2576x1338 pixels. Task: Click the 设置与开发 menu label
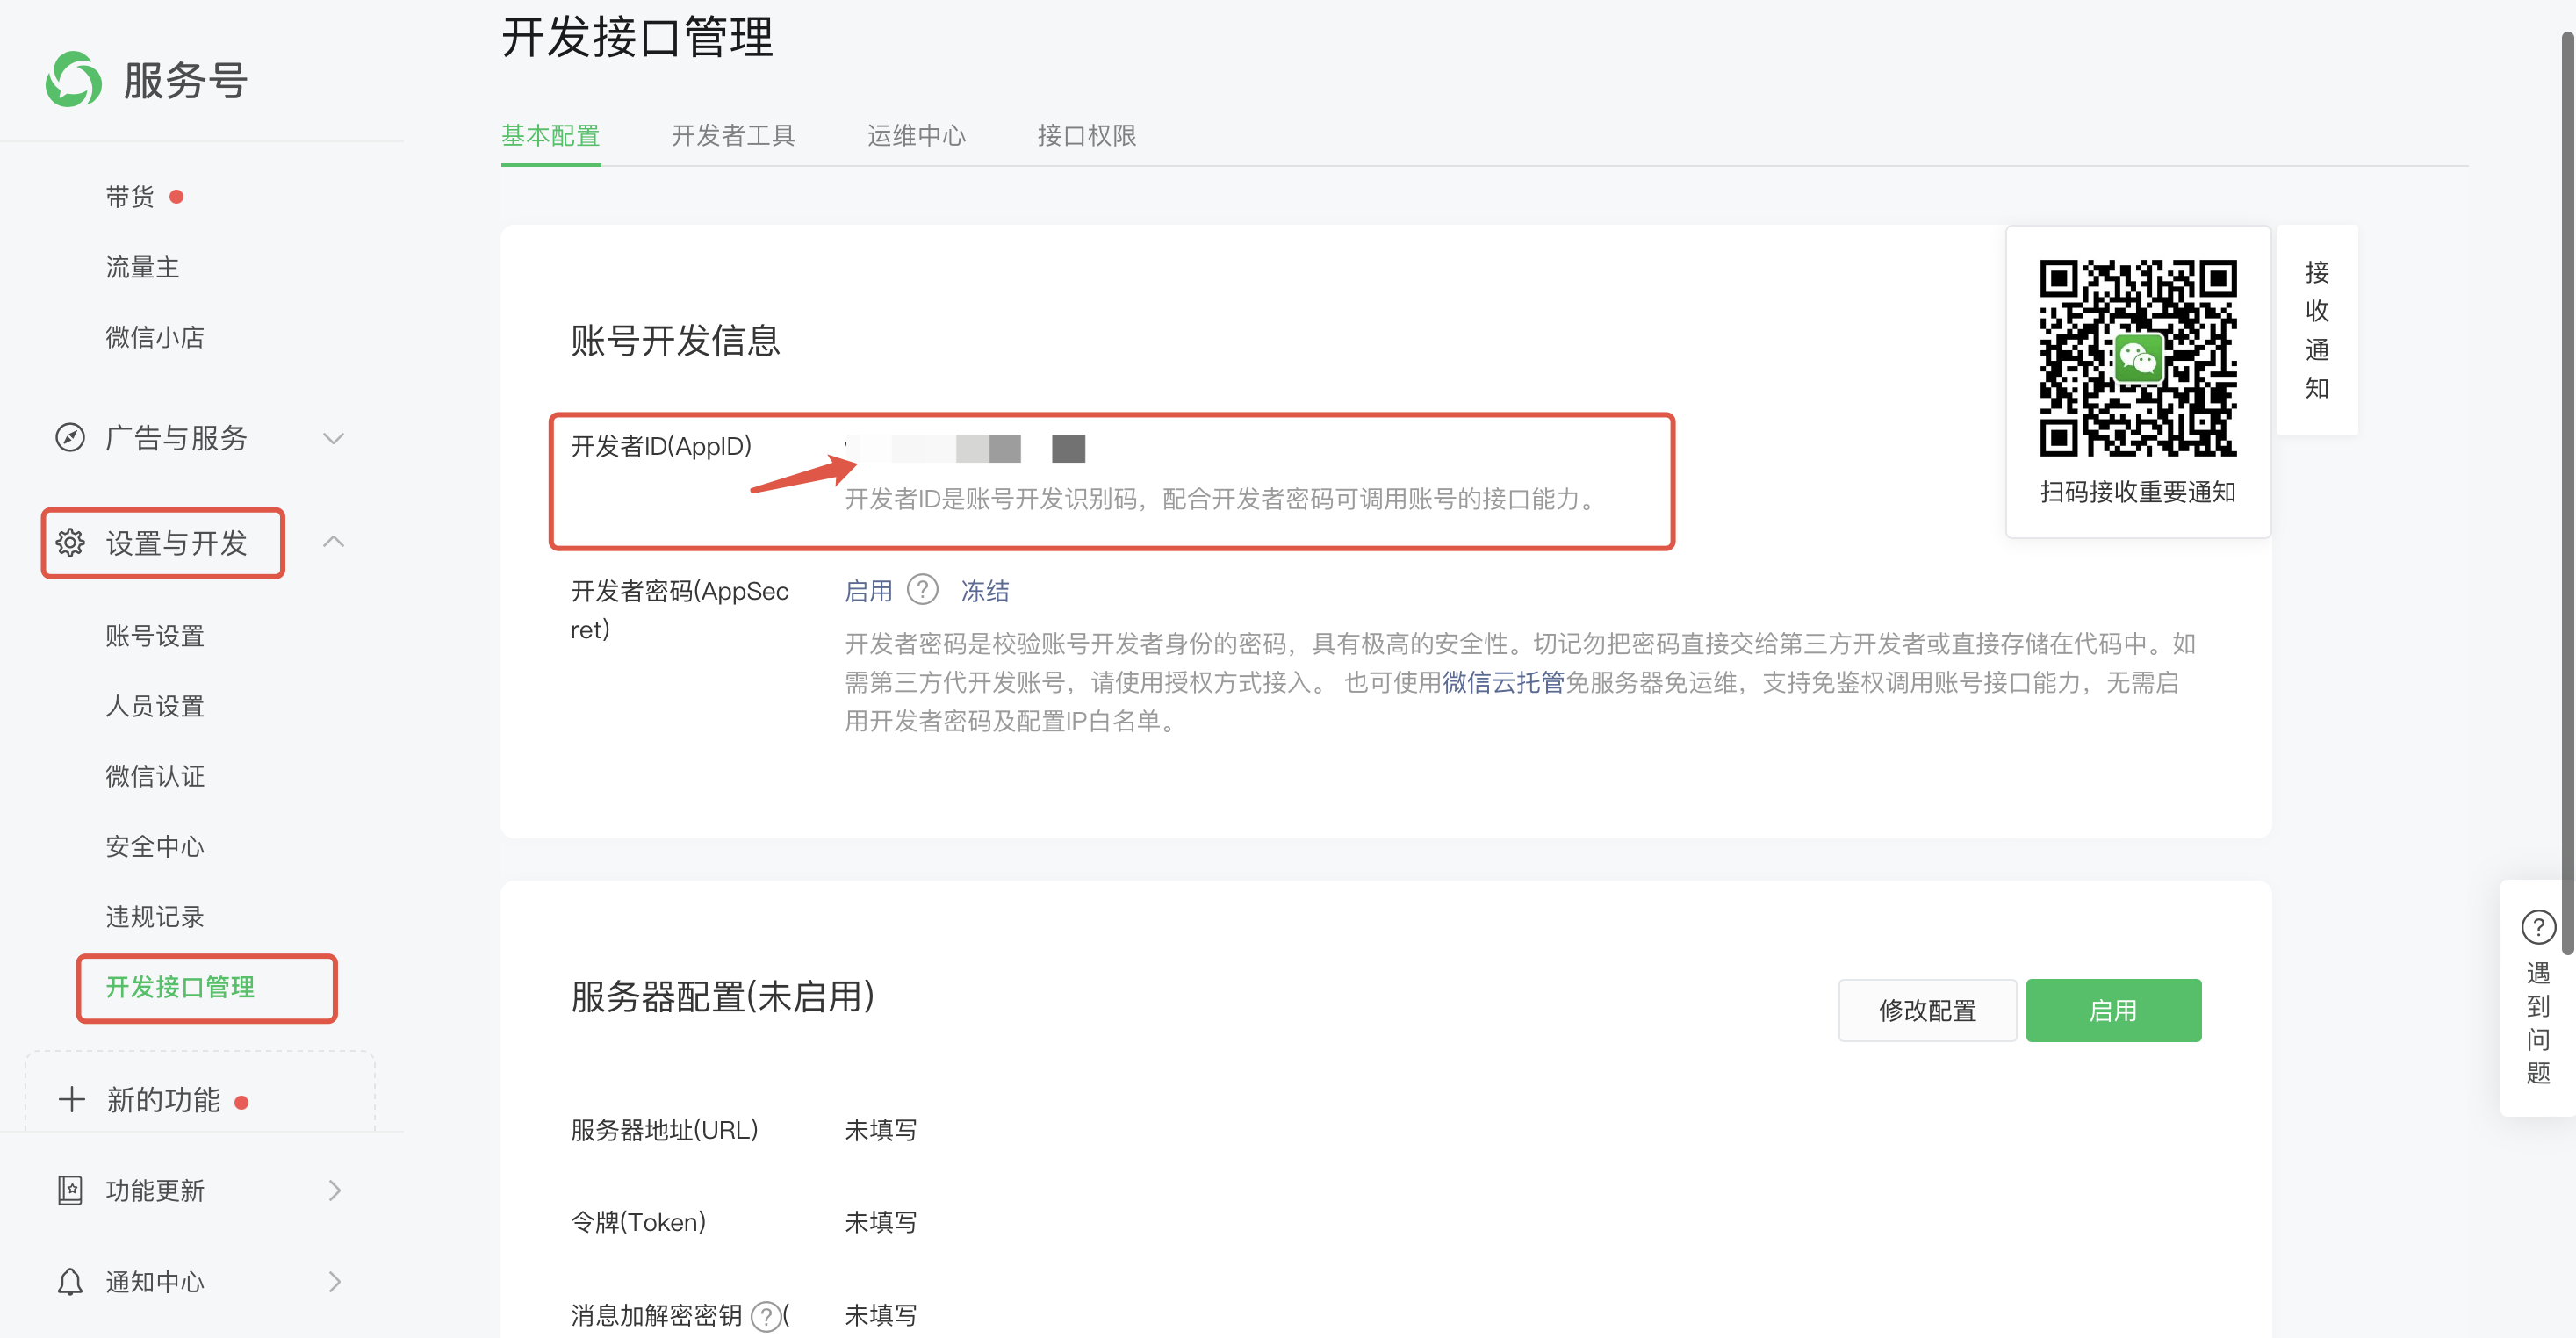coord(176,543)
